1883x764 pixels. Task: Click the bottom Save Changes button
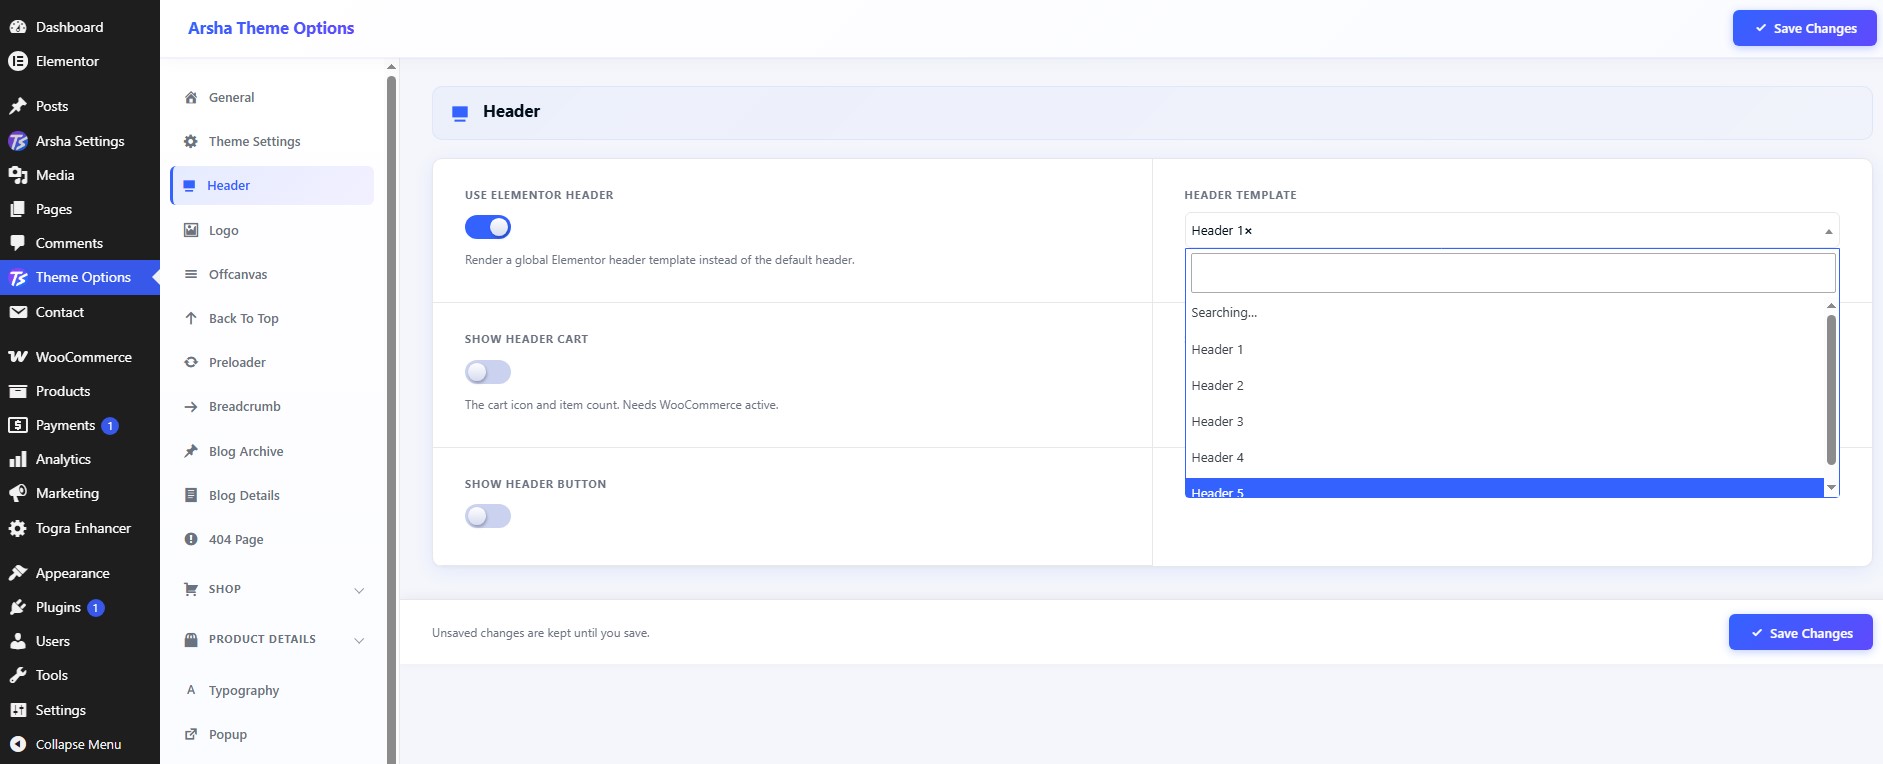pos(1800,633)
